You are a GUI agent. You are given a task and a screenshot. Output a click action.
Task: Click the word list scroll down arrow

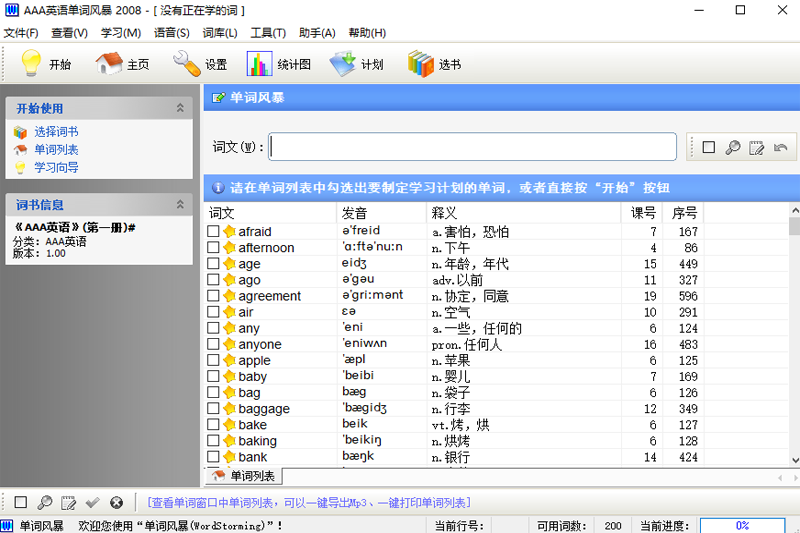(x=795, y=460)
